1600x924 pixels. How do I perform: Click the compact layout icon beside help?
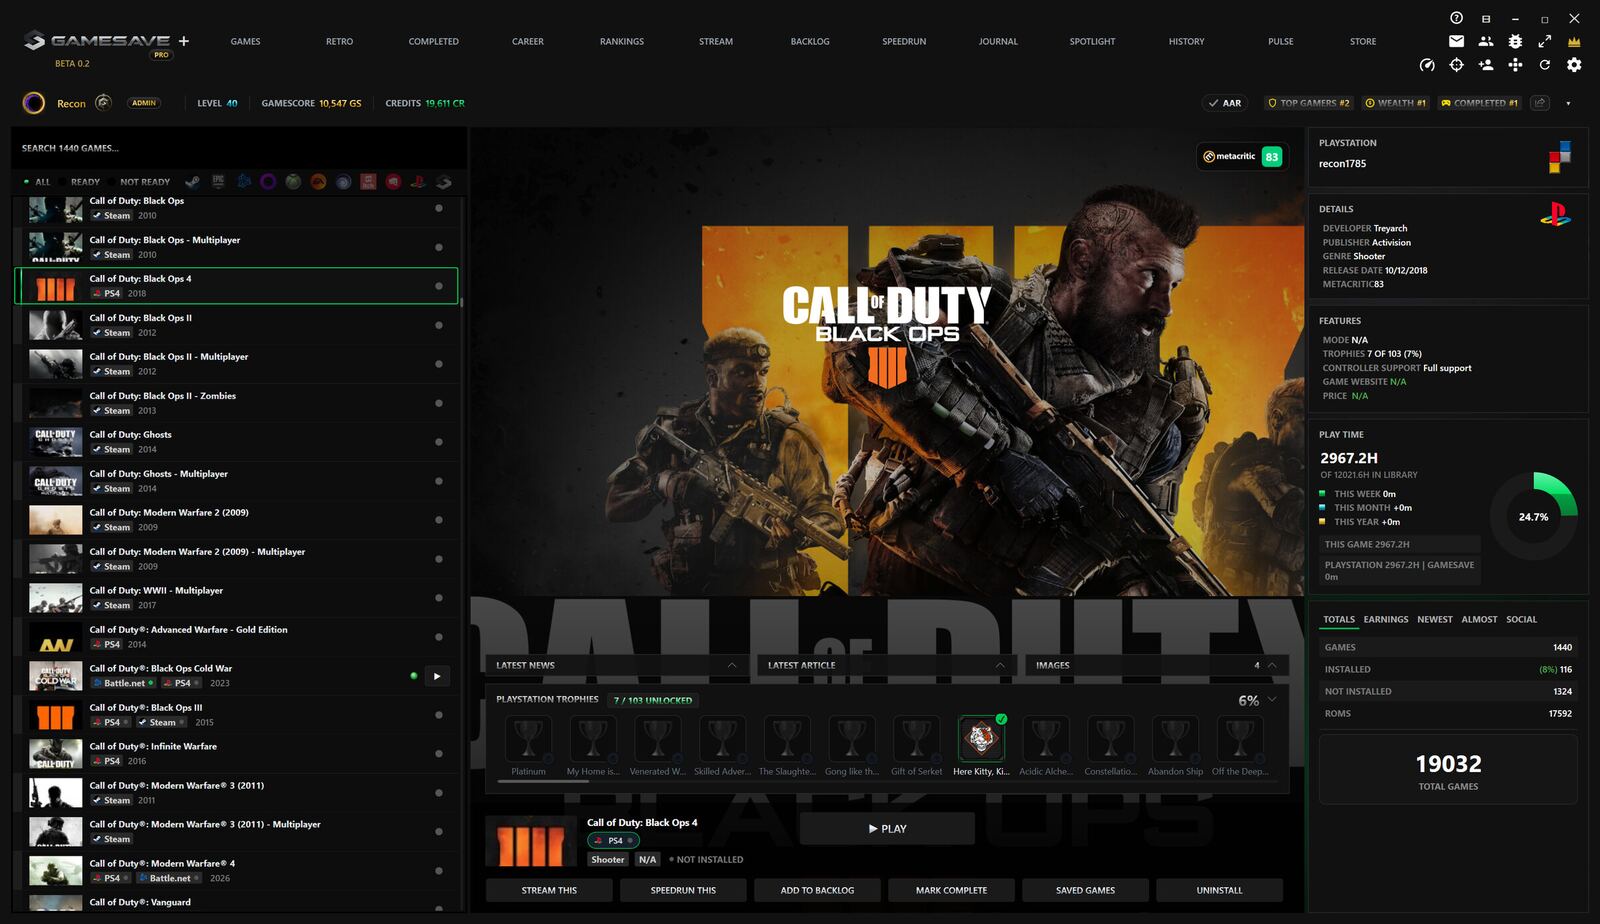click(x=1486, y=18)
